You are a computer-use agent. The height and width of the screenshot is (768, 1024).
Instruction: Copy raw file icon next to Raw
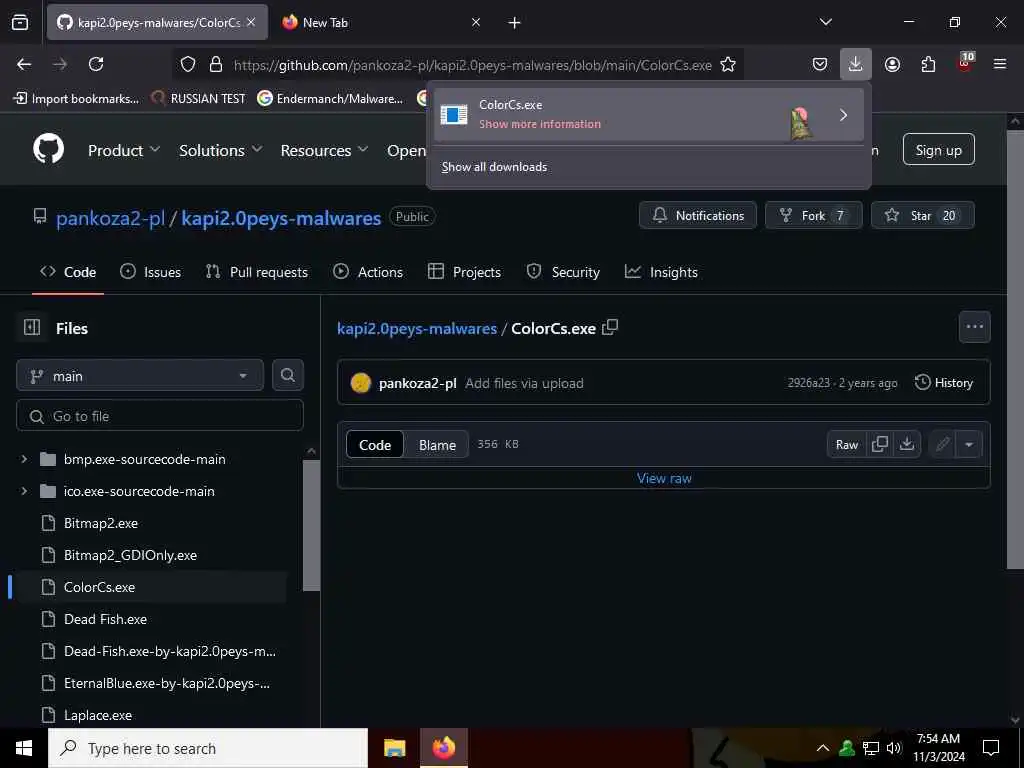[880, 444]
